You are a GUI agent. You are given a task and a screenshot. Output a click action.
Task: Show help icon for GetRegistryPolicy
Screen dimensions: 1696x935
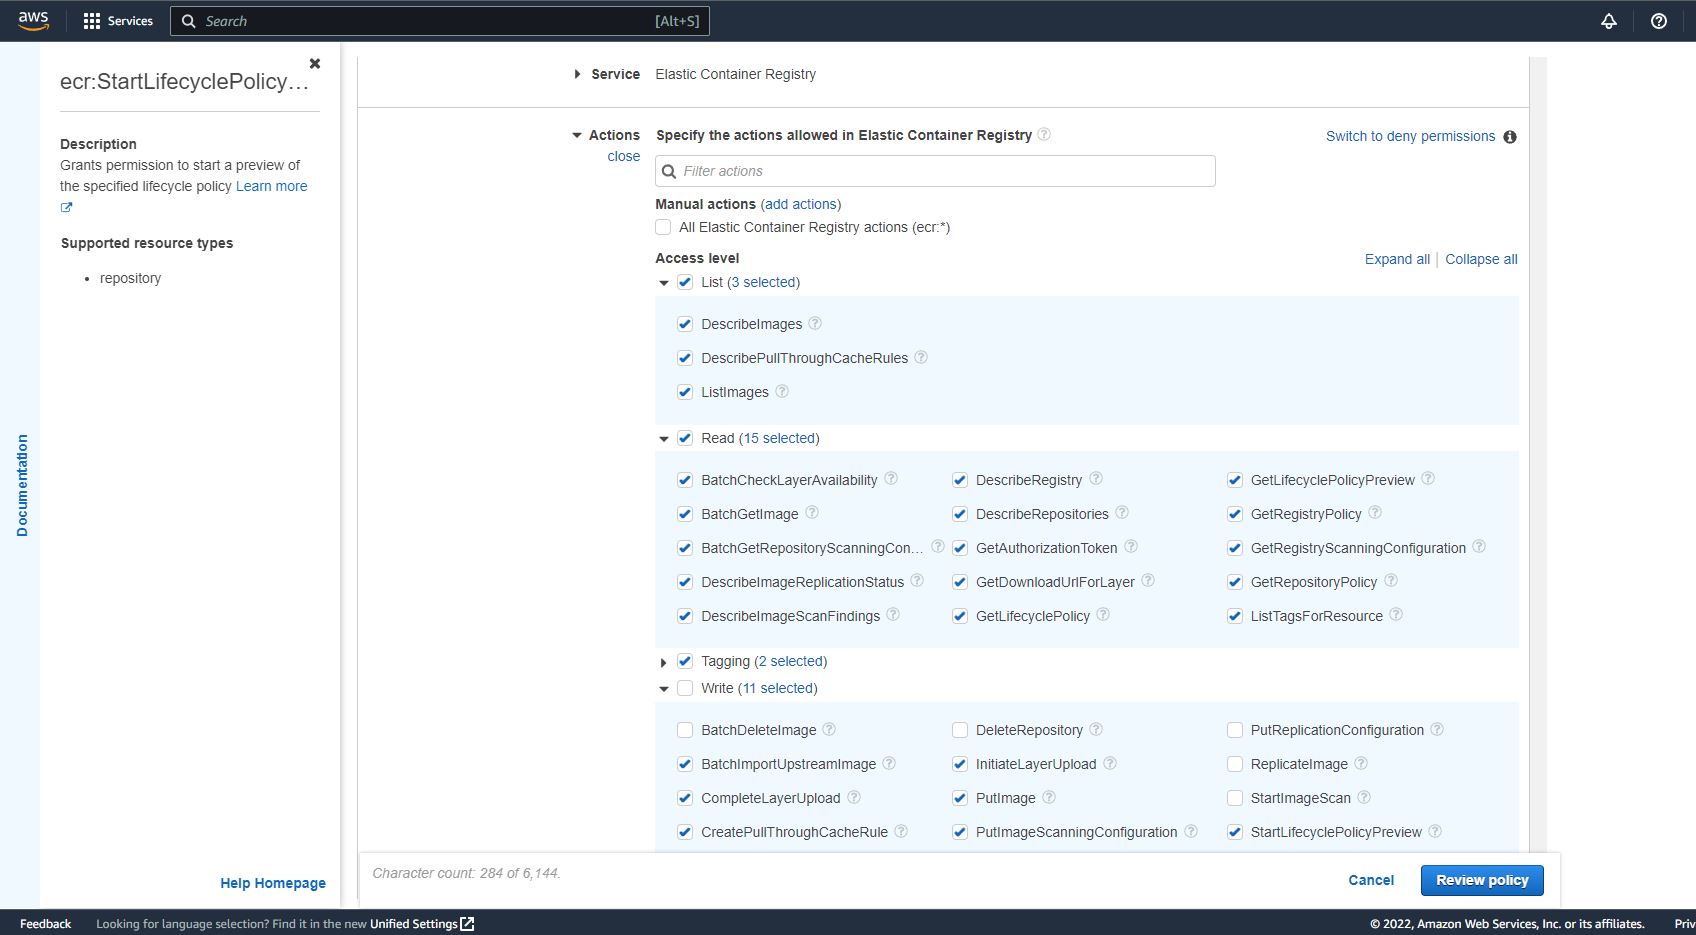(1375, 512)
